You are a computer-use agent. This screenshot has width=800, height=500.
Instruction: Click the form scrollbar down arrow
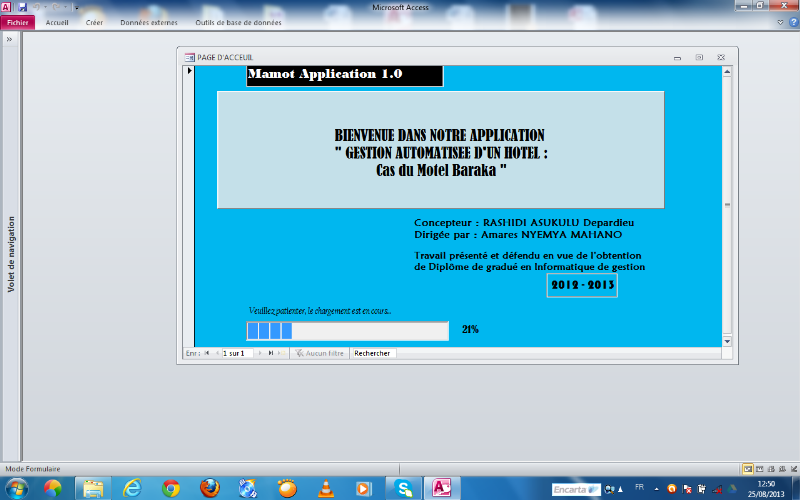(727, 341)
